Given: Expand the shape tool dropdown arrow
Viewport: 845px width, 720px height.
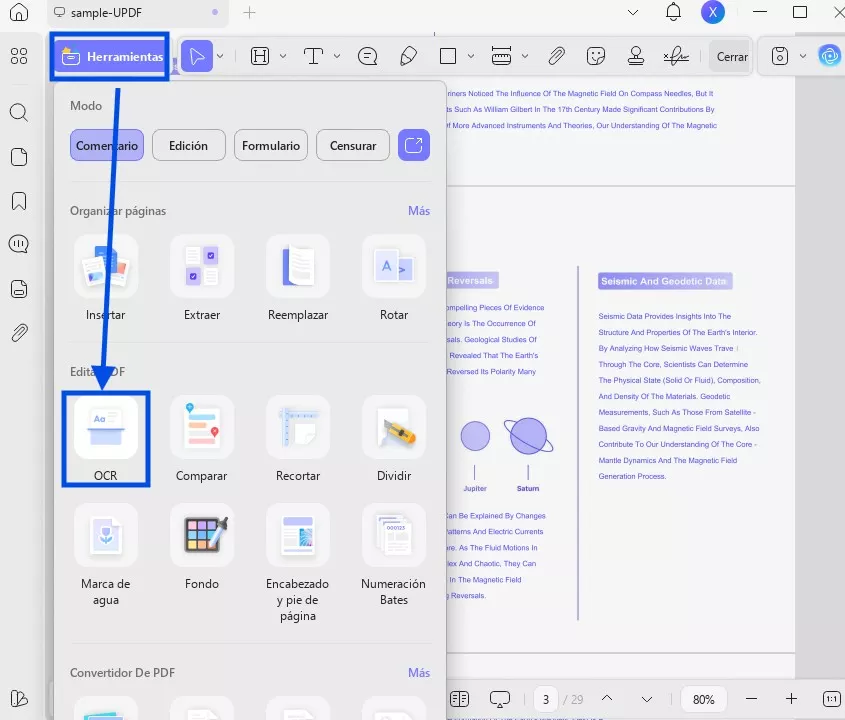Looking at the screenshot, I should point(470,56).
